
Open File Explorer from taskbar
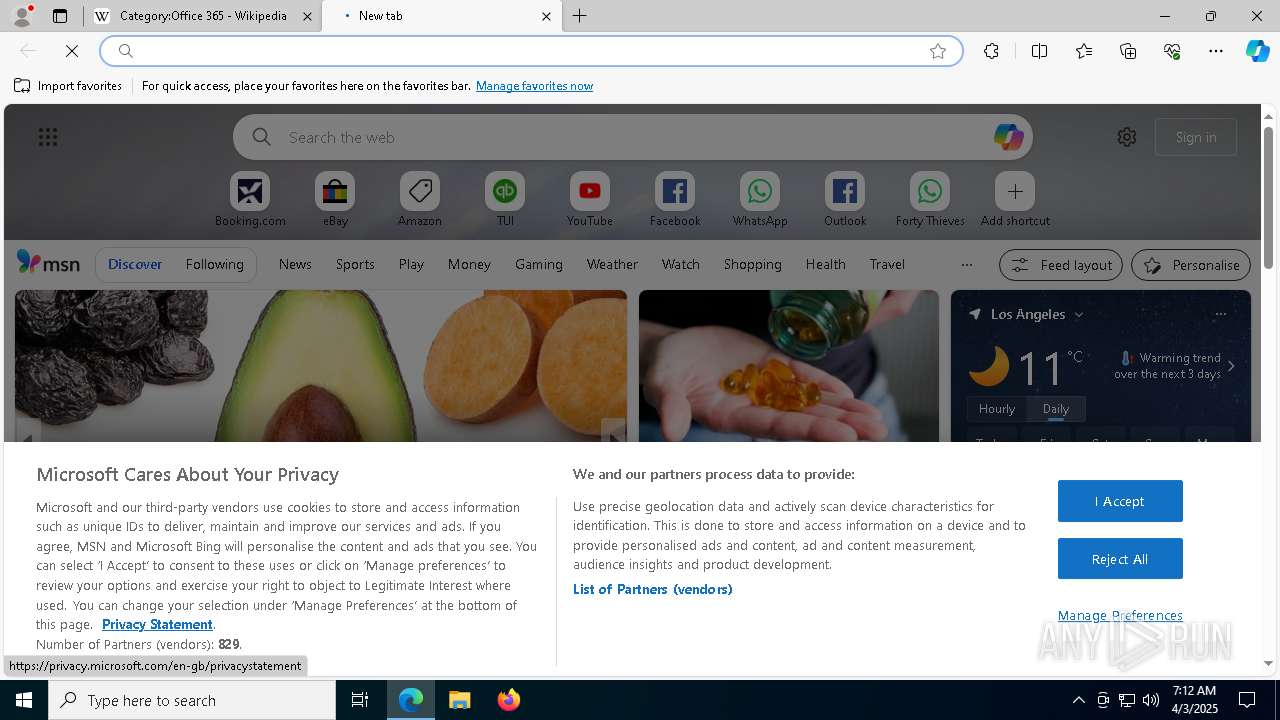click(x=460, y=700)
